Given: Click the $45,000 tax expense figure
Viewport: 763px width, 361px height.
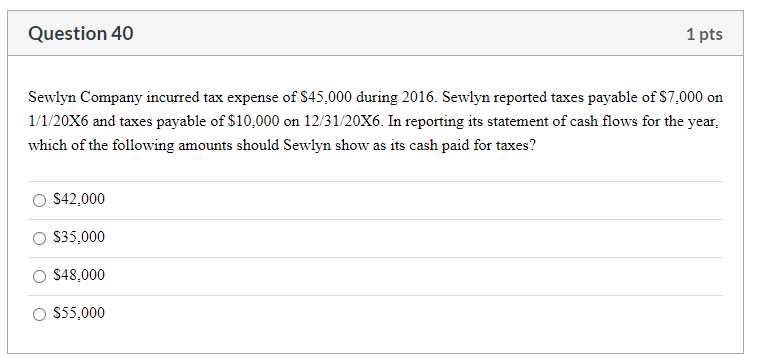Looking at the screenshot, I should (x=326, y=98).
